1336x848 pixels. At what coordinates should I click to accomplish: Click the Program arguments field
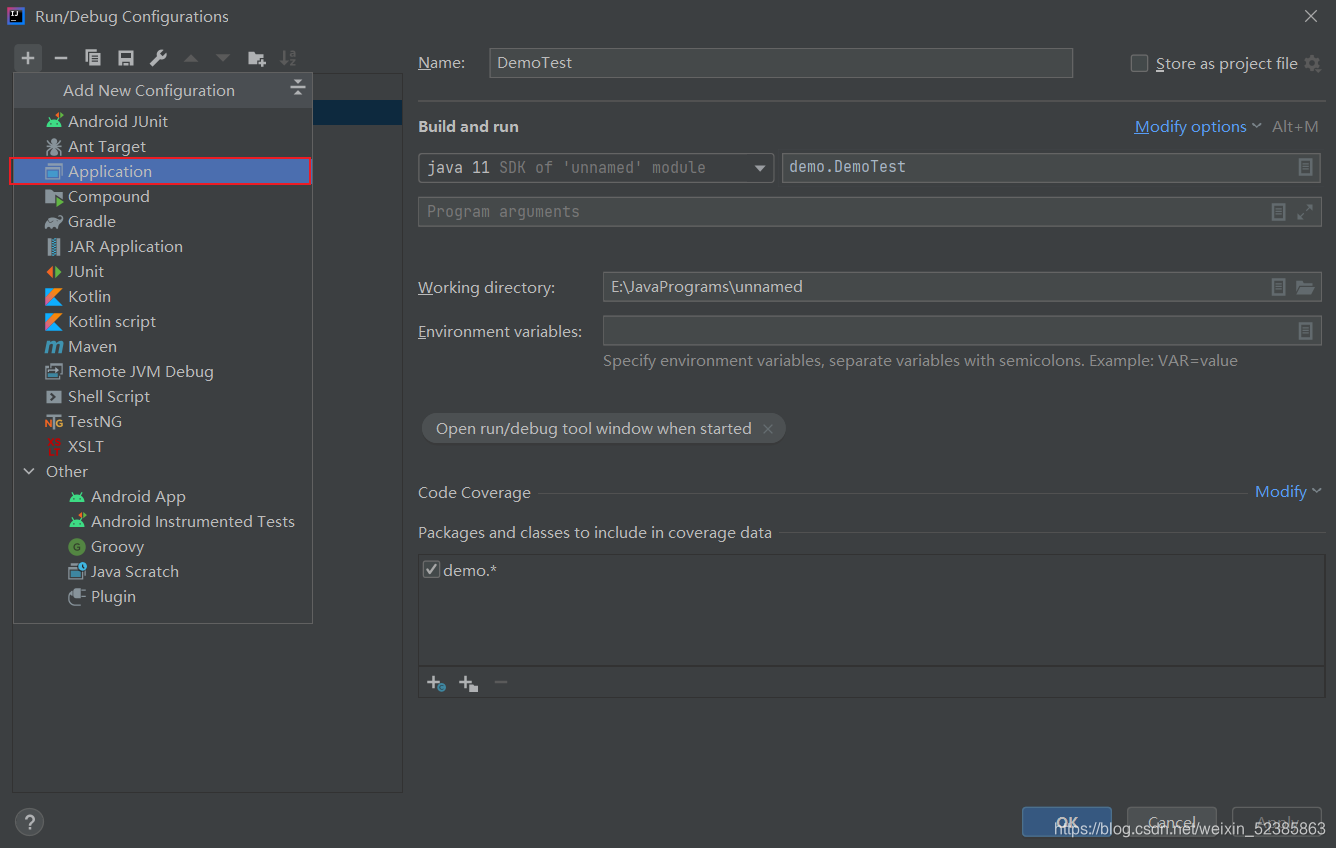tap(870, 212)
